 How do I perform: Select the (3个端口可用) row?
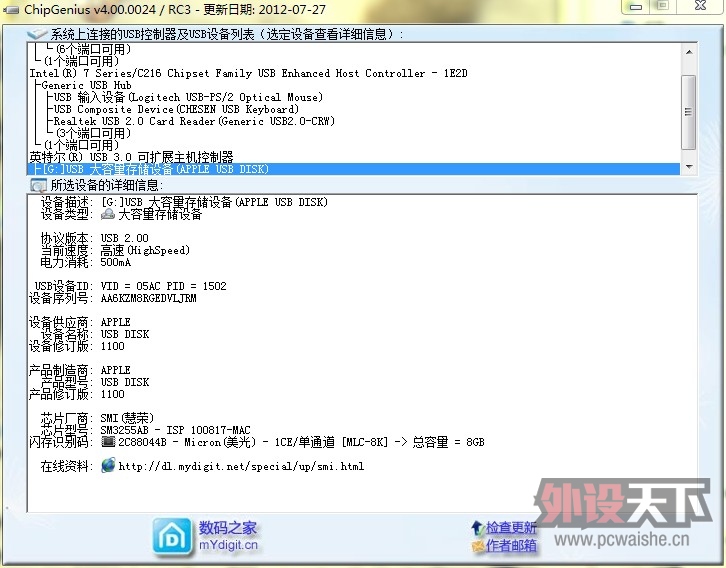[94, 133]
